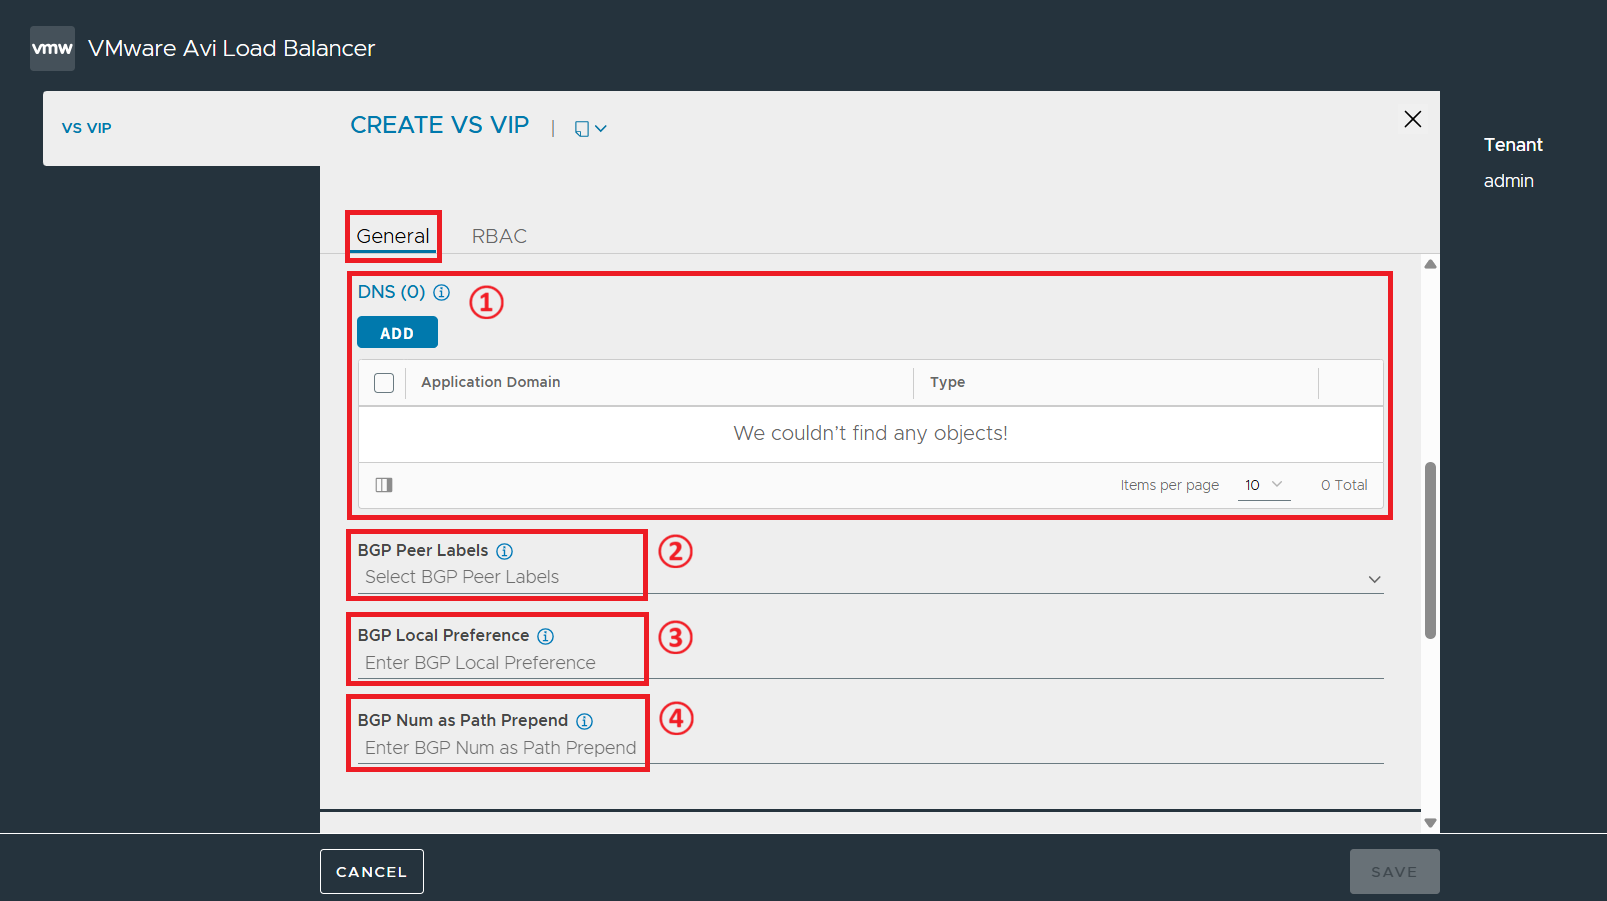The height and width of the screenshot is (901, 1607).
Task: Close the Create VS VIP dialog
Action: [1412, 119]
